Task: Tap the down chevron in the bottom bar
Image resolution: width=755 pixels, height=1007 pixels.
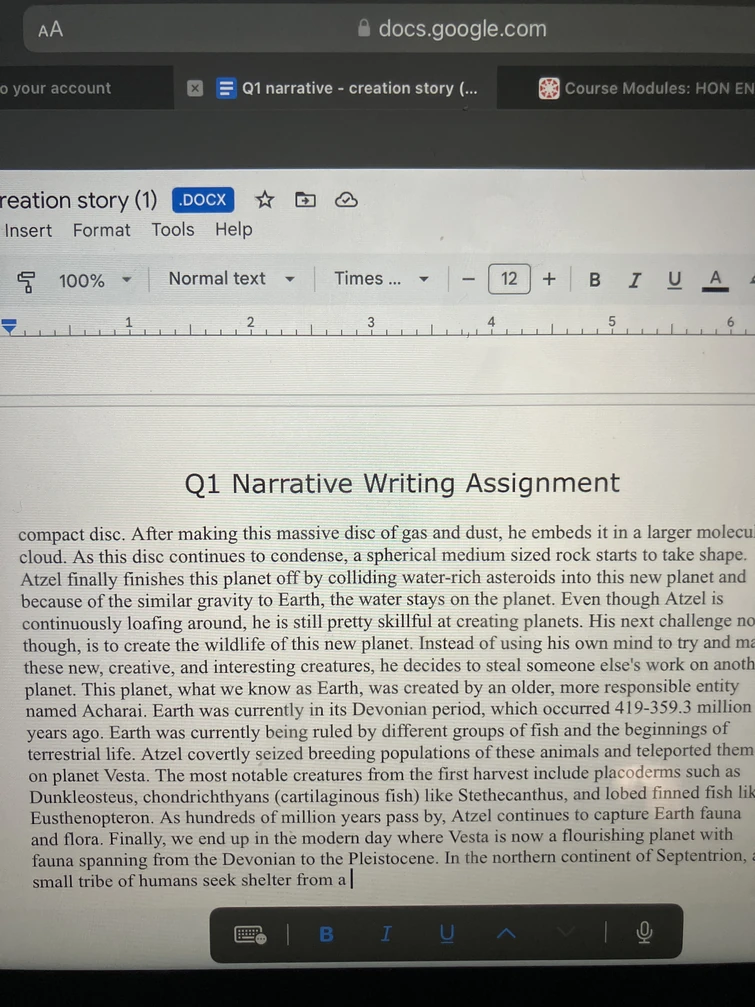Action: pyautogui.click(x=566, y=932)
